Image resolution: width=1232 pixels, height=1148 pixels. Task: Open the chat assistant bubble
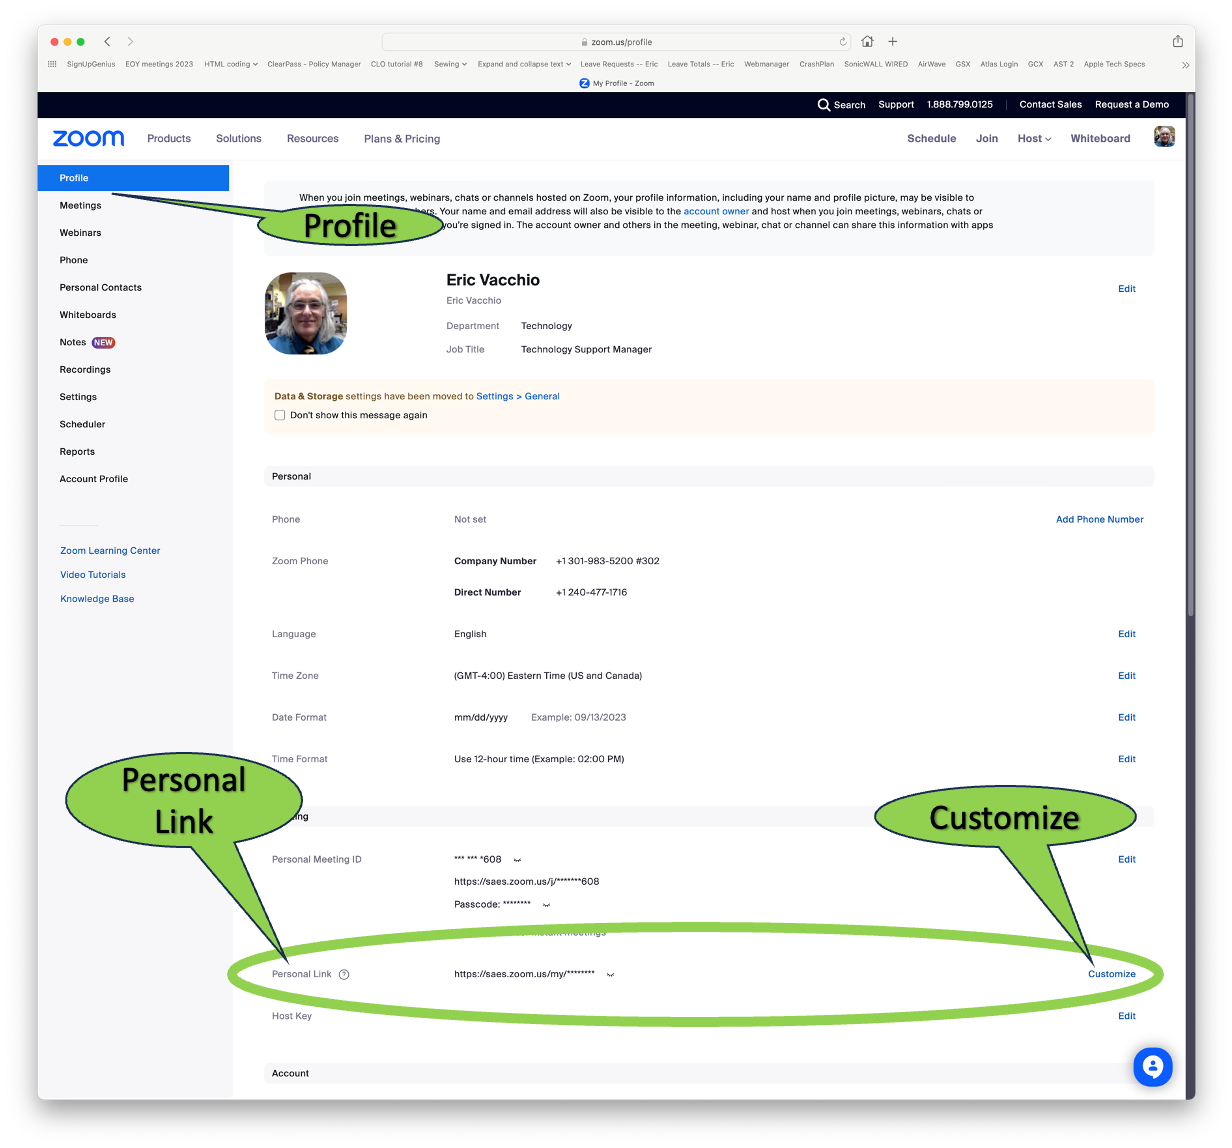click(x=1152, y=1067)
